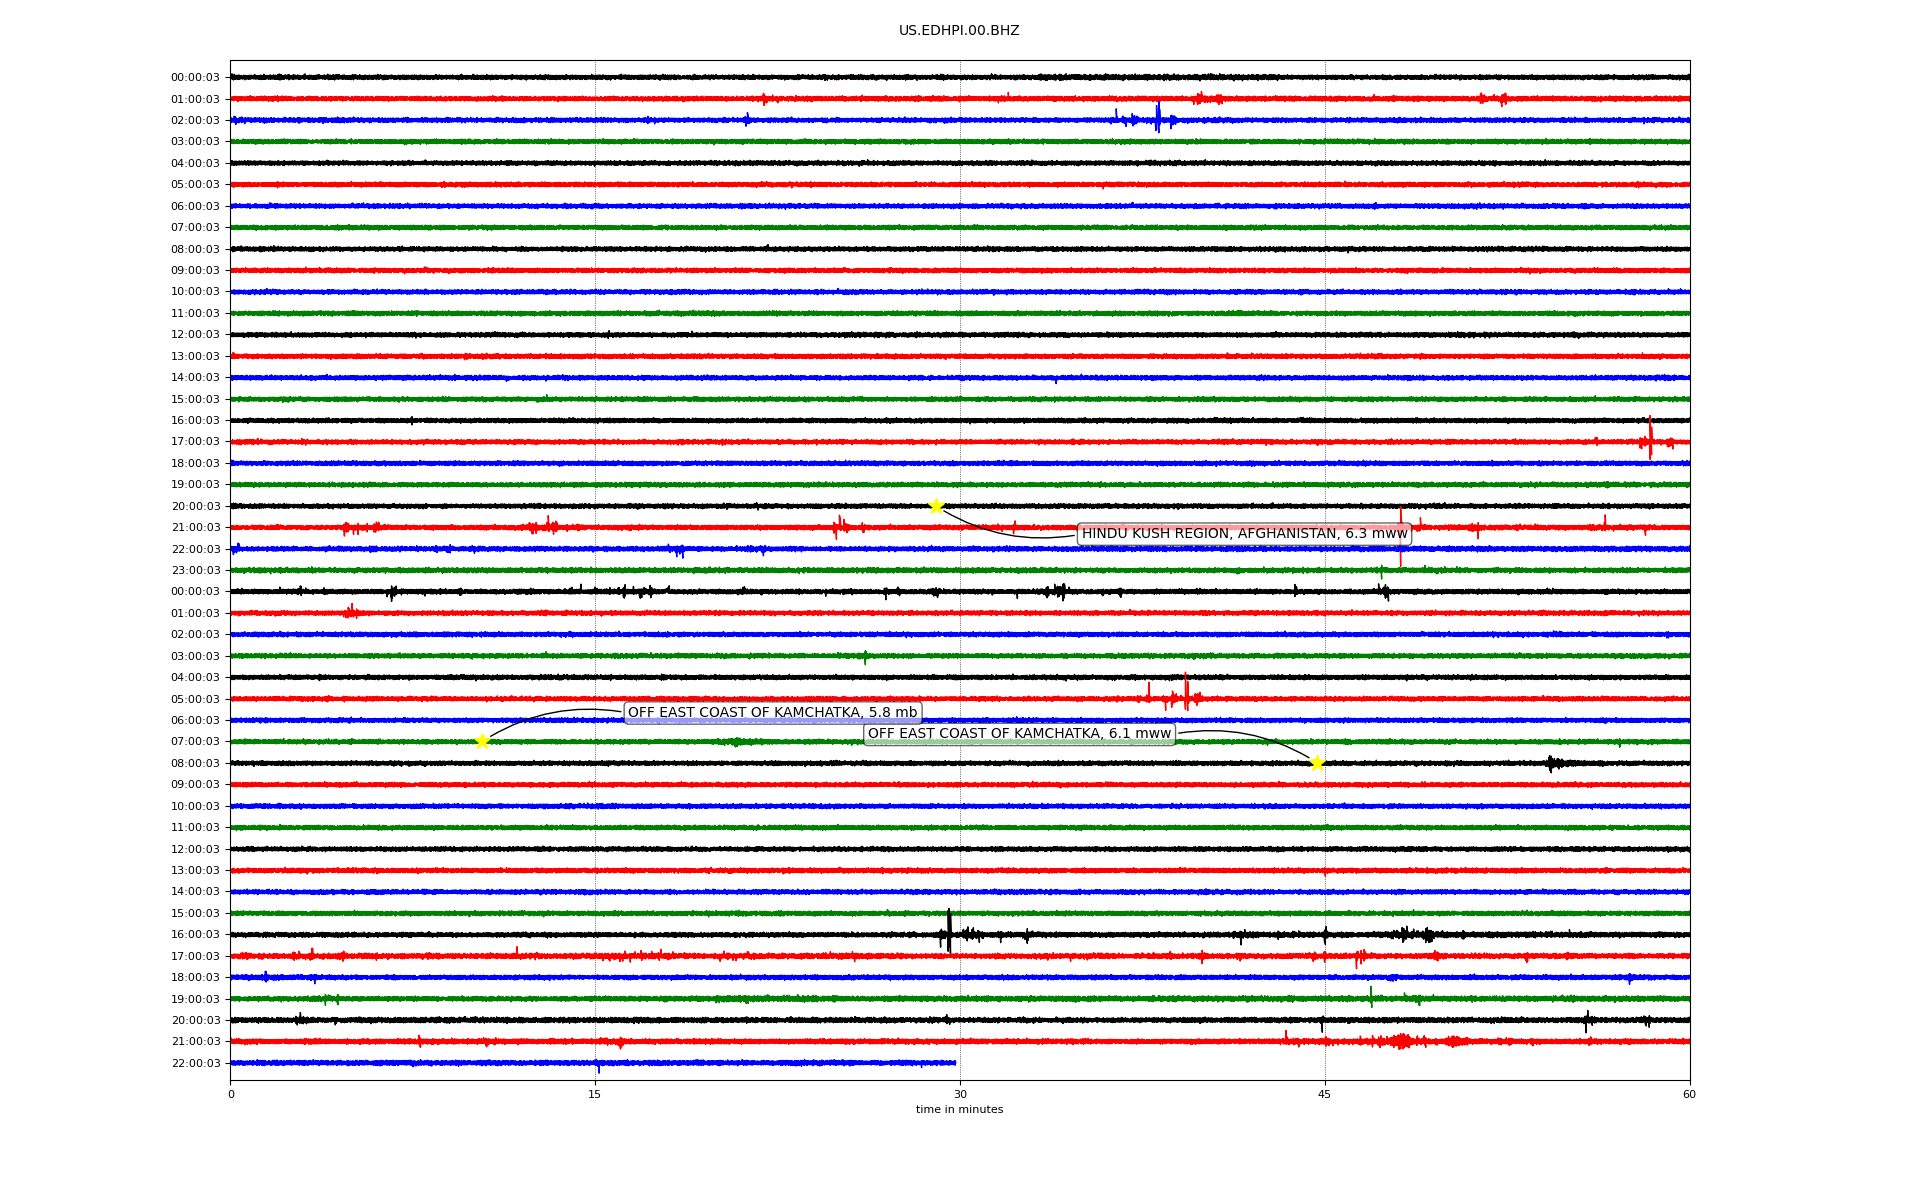Click the 30 minute x-axis tick label
Image resolution: width=1920 pixels, height=1200 pixels.
pyautogui.click(x=960, y=1094)
